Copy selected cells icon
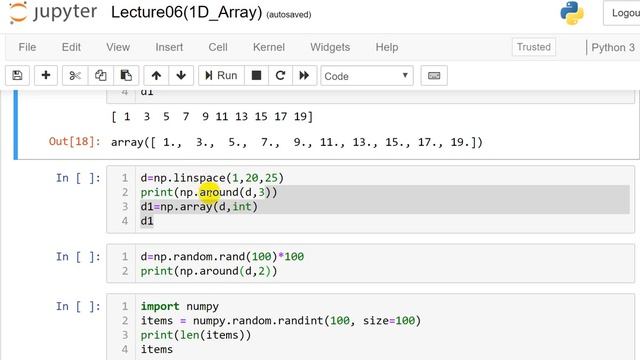Image resolution: width=640 pixels, height=360 pixels. click(x=100, y=76)
